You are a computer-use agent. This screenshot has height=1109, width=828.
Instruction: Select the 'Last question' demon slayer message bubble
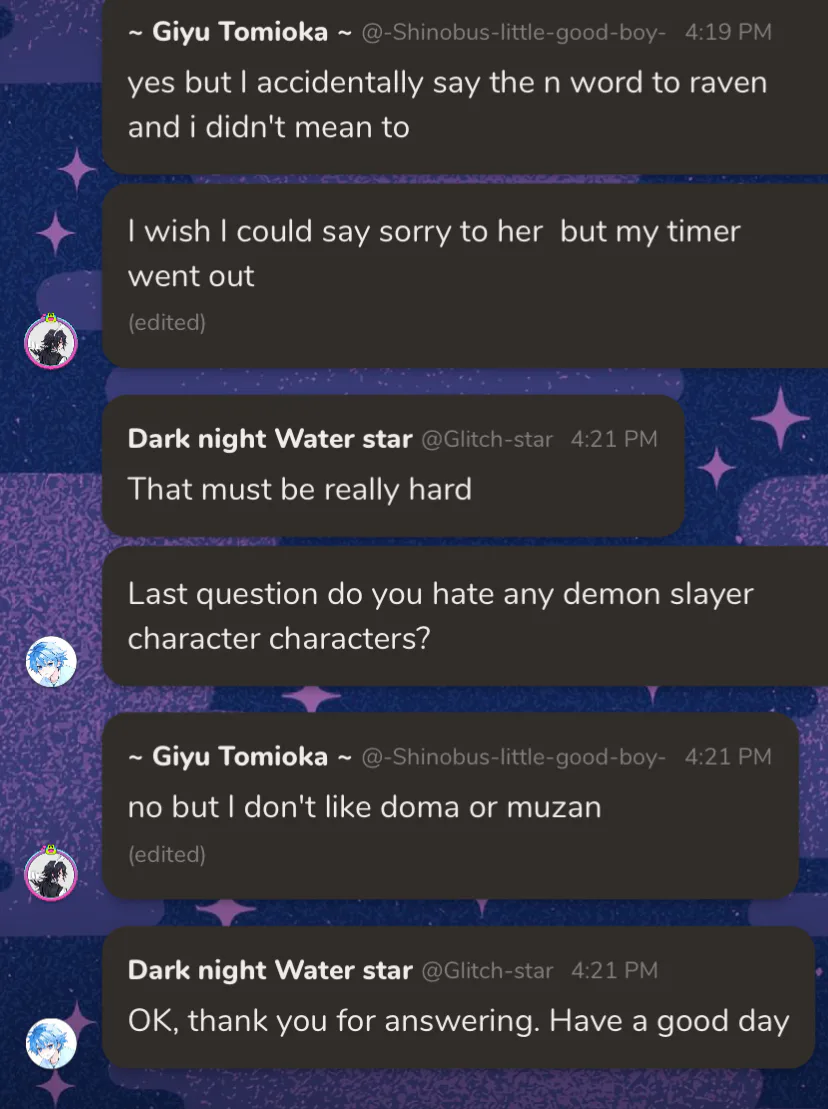click(440, 616)
